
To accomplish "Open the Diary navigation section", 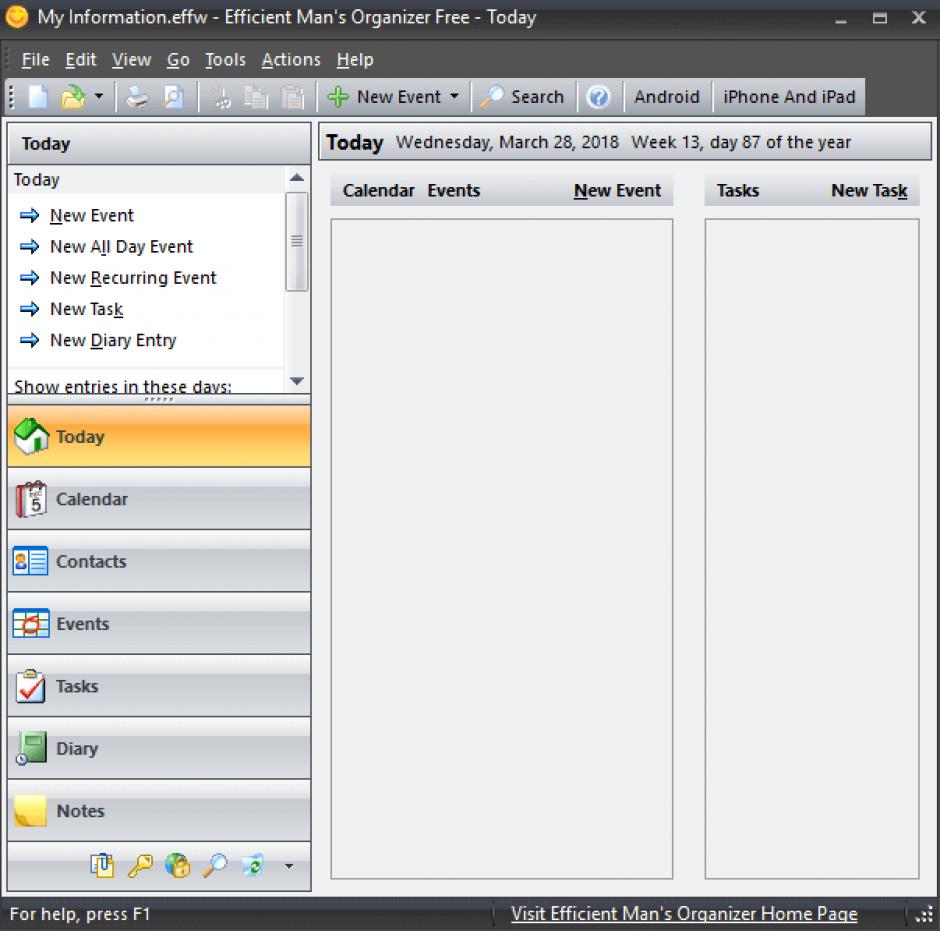I will click(x=159, y=748).
